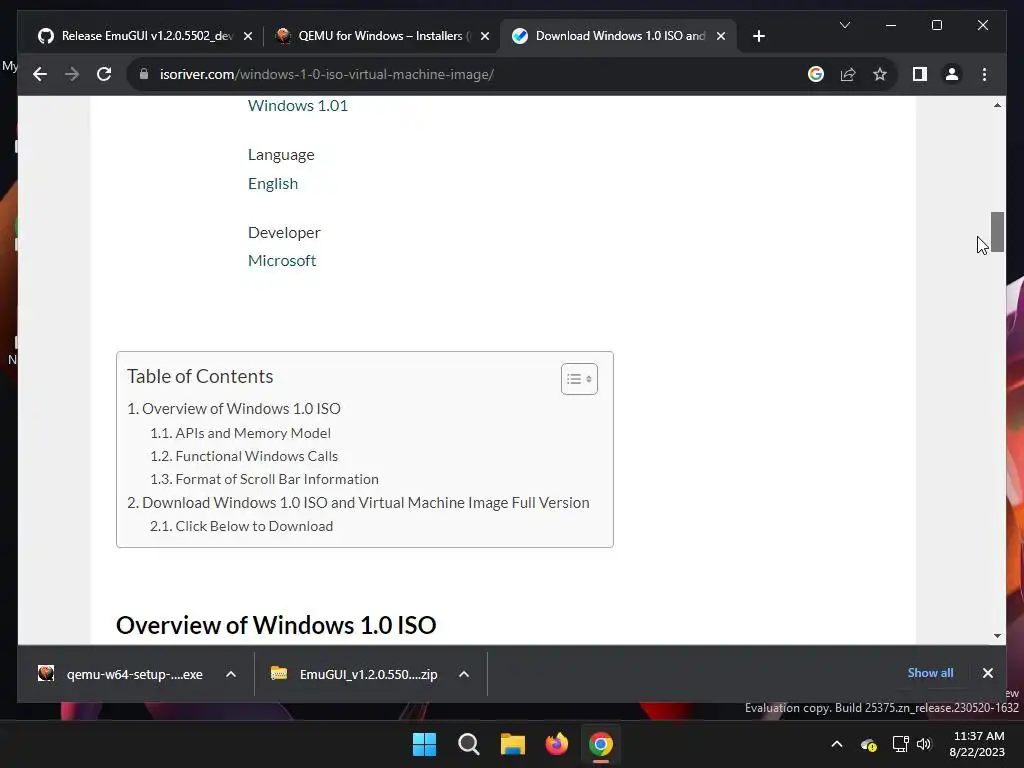Open a new browser tab
The height and width of the screenshot is (768, 1024).
pos(758,36)
